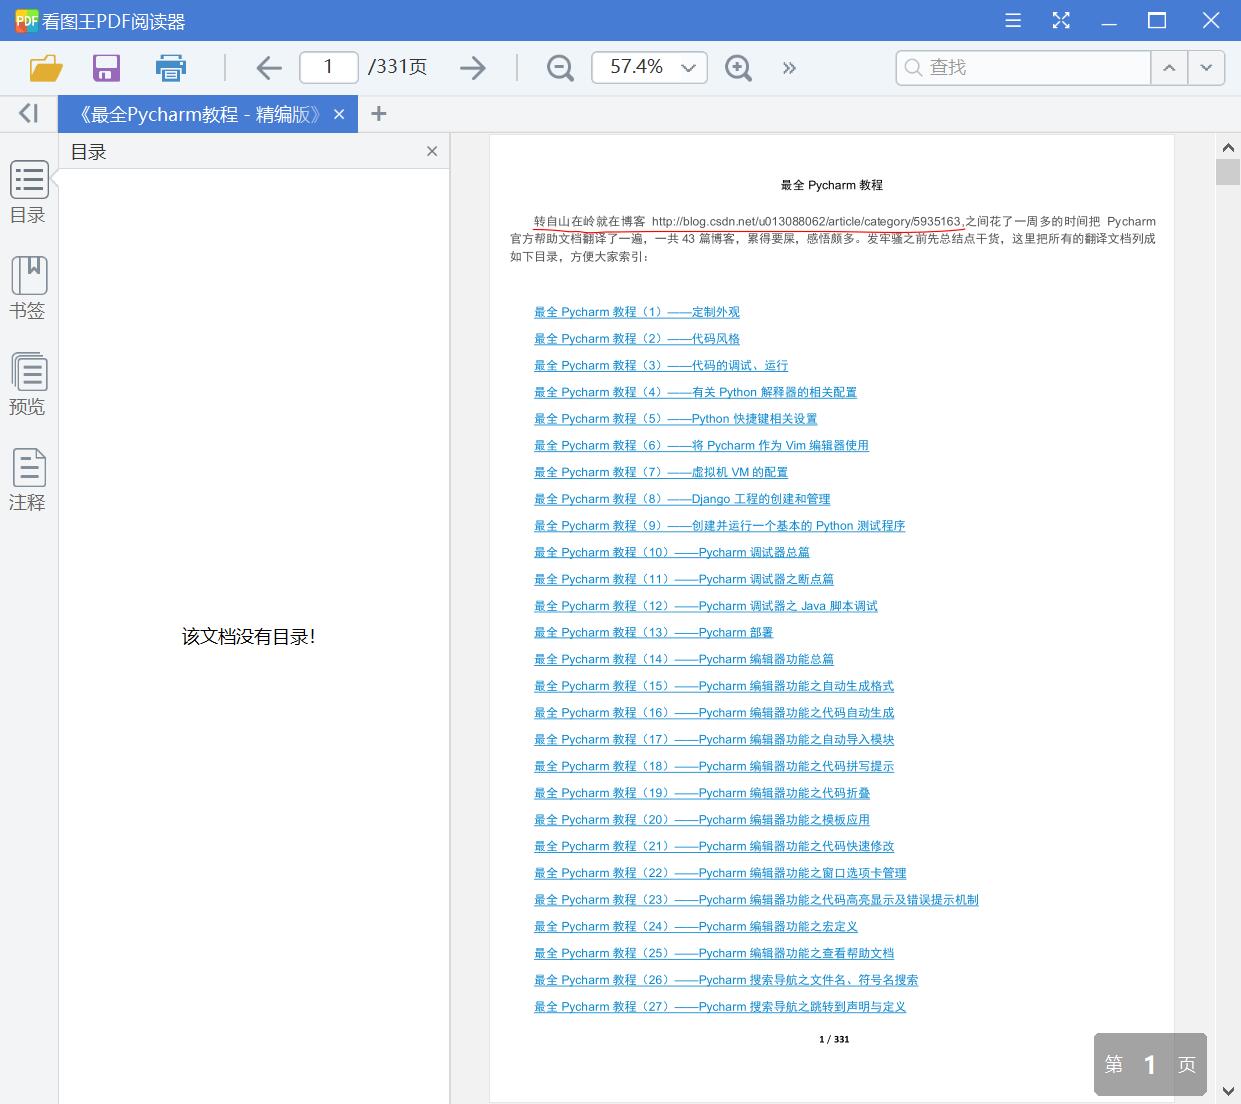
Task: Open link 最全 Pycharm 教程（1）——定制外观
Action: (x=636, y=312)
